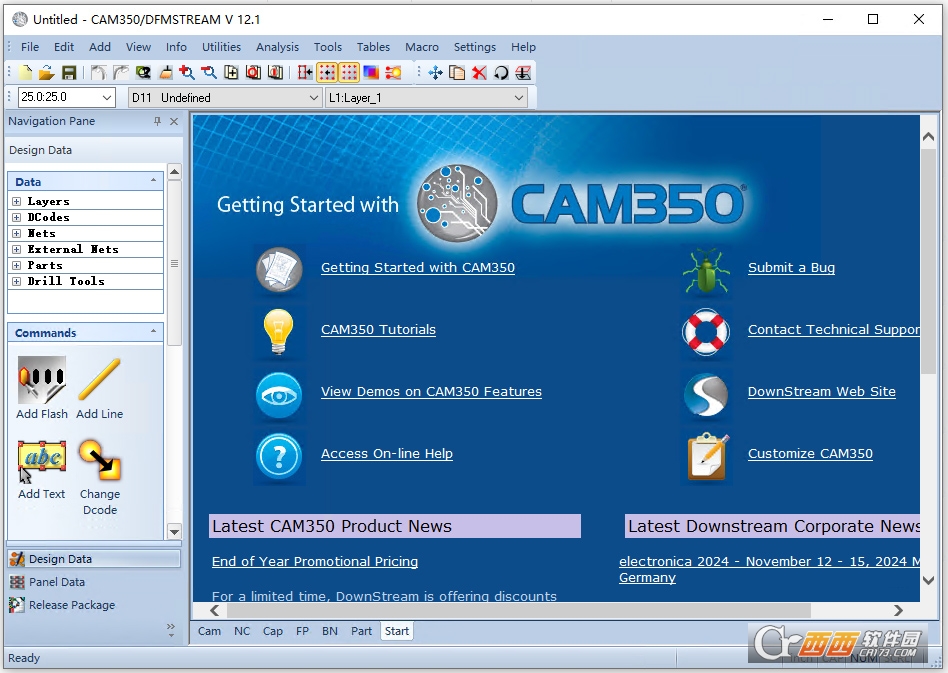Click the highlight object toolbar icon

[393, 73]
